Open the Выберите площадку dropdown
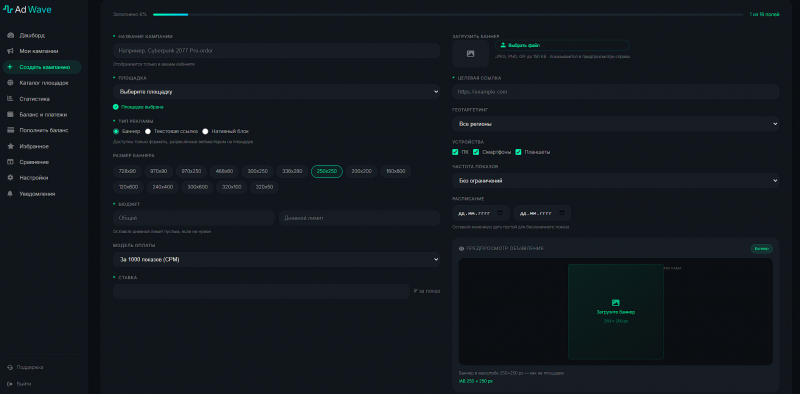Image resolution: width=800 pixels, height=394 pixels. pos(276,92)
